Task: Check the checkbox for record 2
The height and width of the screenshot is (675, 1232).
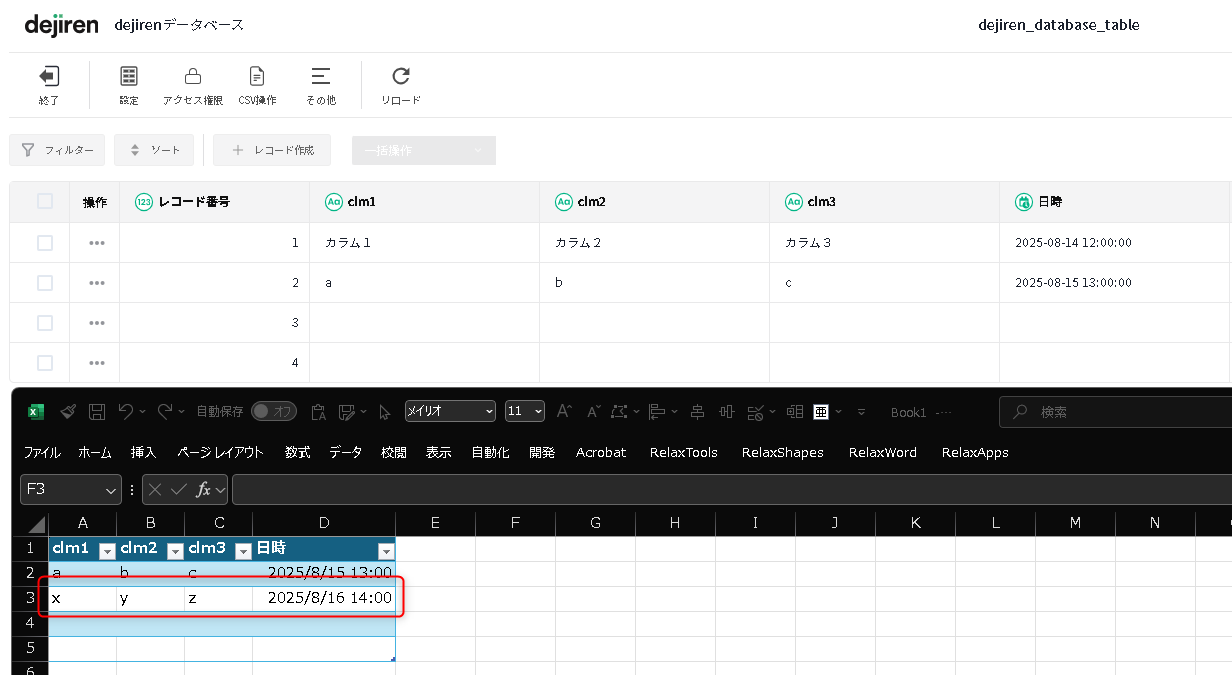Action: 45,283
